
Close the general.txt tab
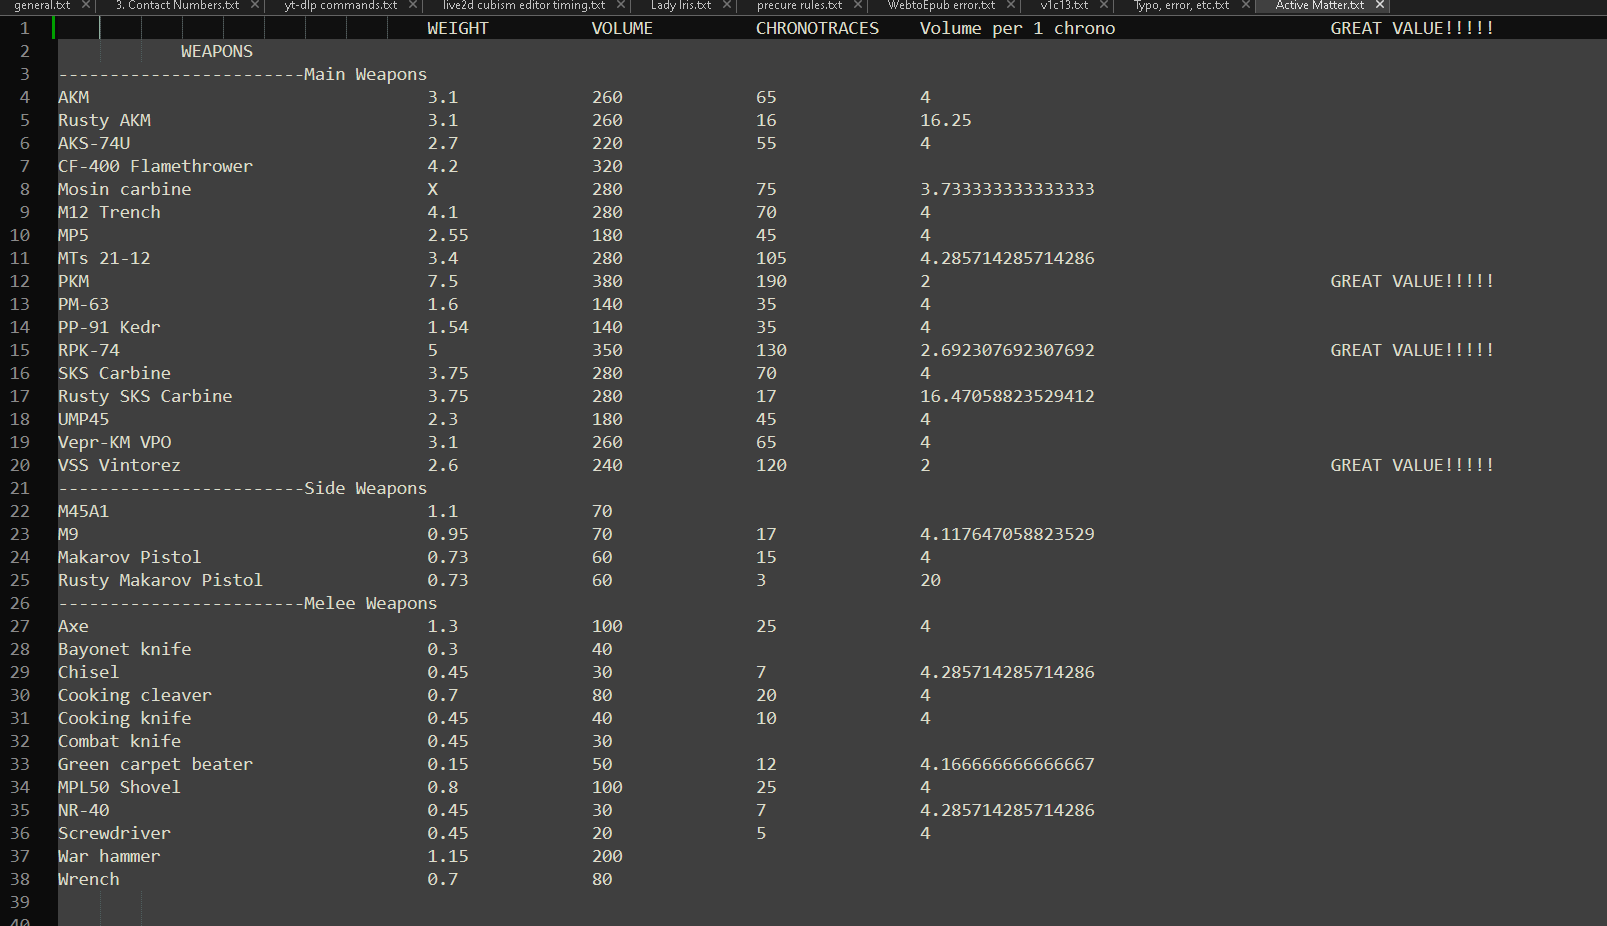pyautogui.click(x=86, y=5)
